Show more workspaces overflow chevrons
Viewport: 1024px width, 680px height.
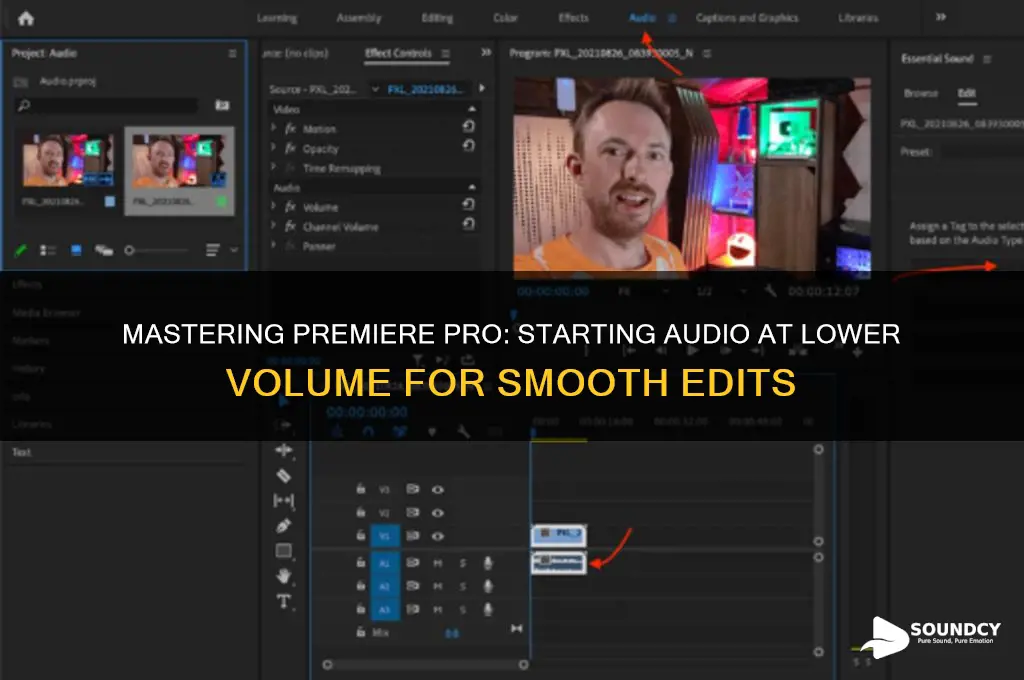point(940,17)
